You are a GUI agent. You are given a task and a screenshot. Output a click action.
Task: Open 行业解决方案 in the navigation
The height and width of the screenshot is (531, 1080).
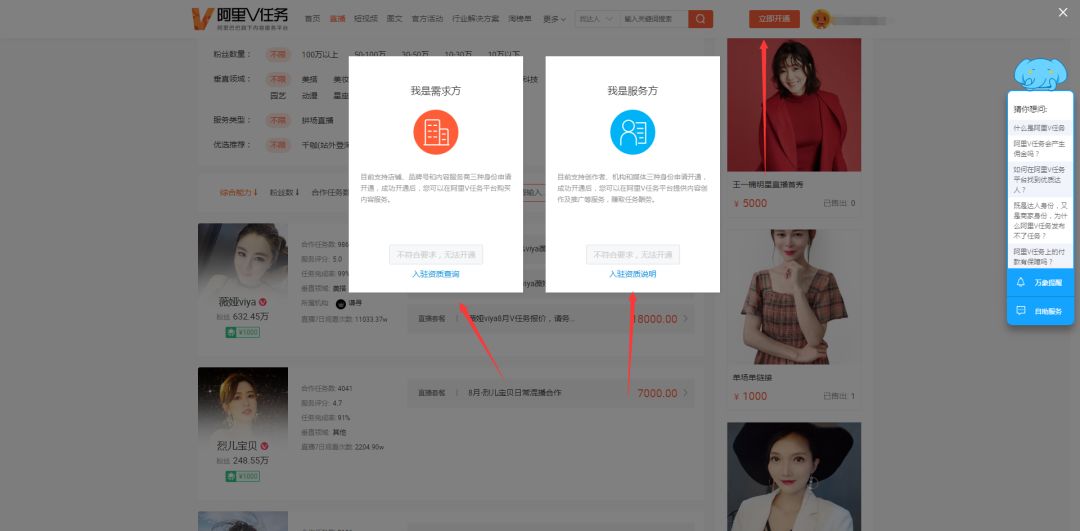476,19
